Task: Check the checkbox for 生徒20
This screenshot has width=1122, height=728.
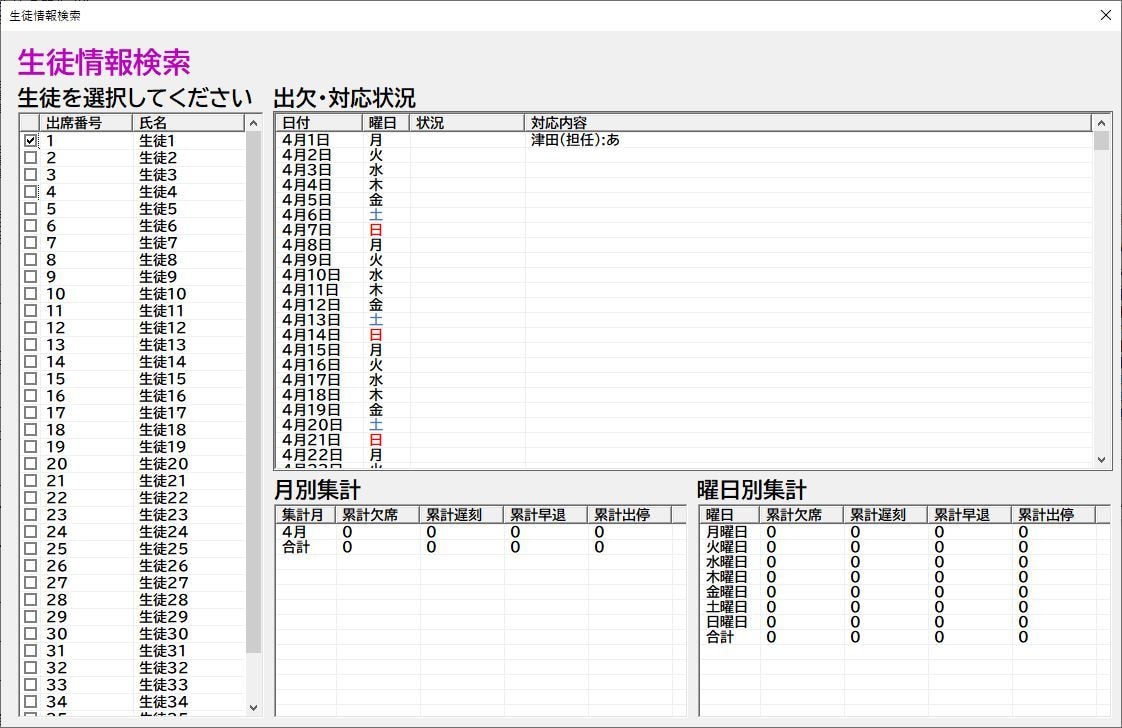Action: (30, 464)
